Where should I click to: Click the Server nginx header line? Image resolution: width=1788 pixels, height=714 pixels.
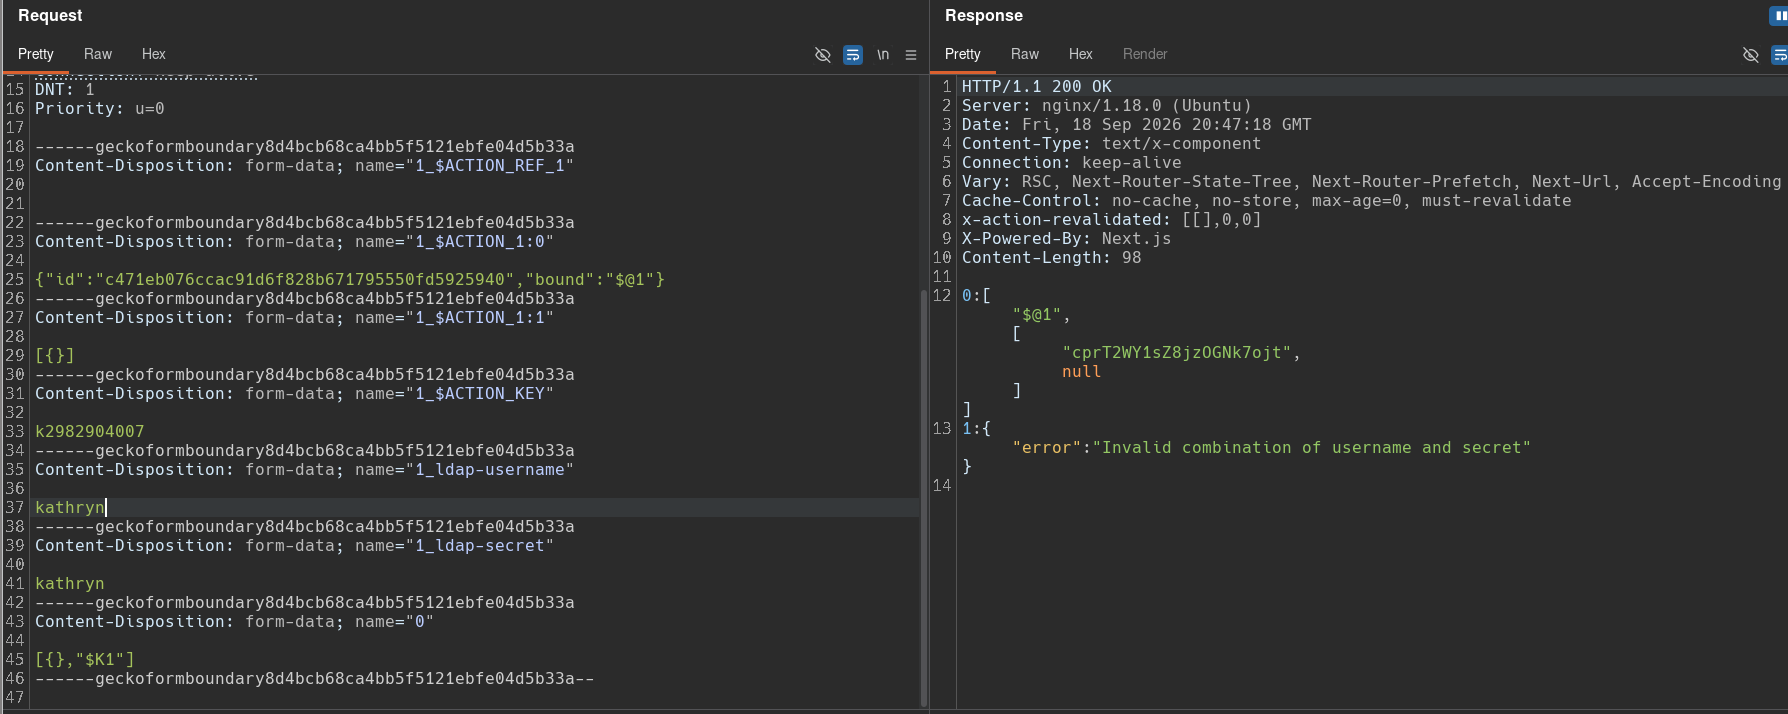pyautogui.click(x=1107, y=106)
